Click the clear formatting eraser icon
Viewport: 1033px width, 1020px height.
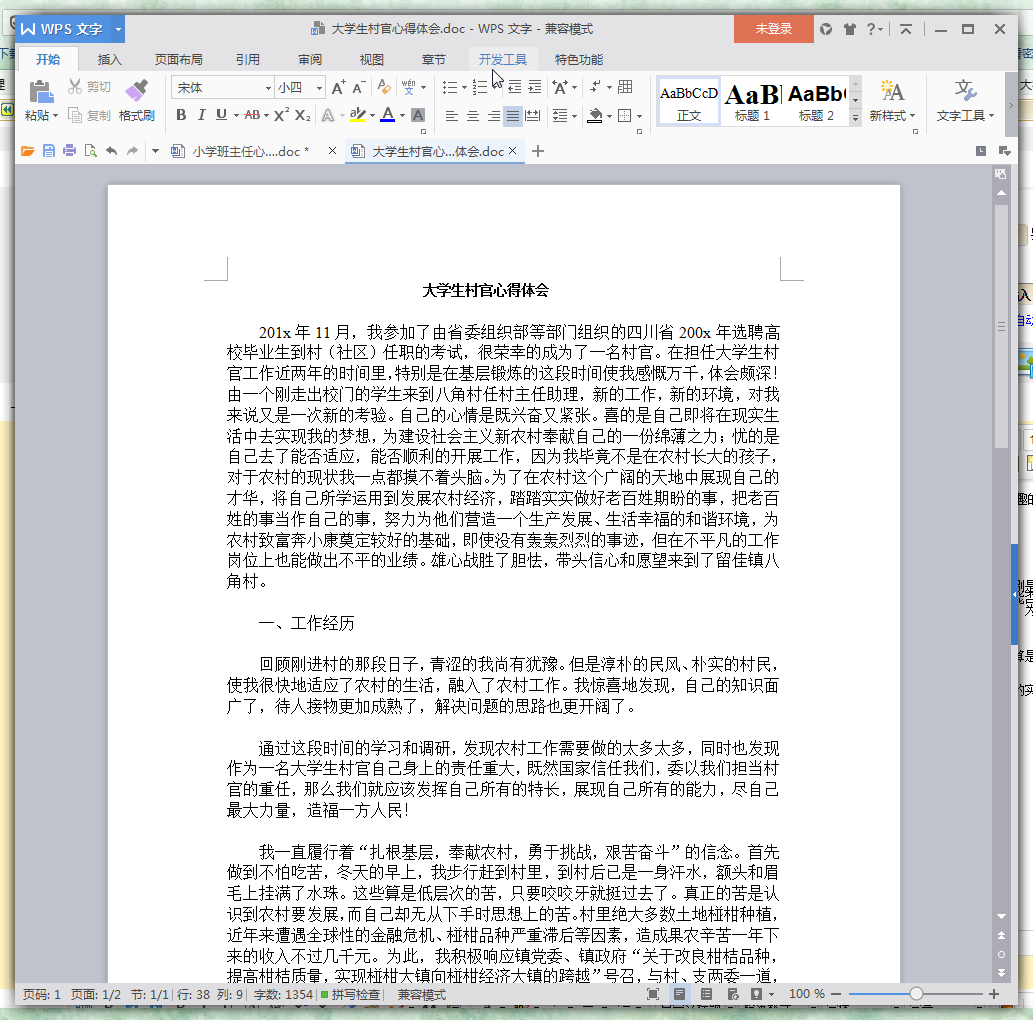pos(384,87)
